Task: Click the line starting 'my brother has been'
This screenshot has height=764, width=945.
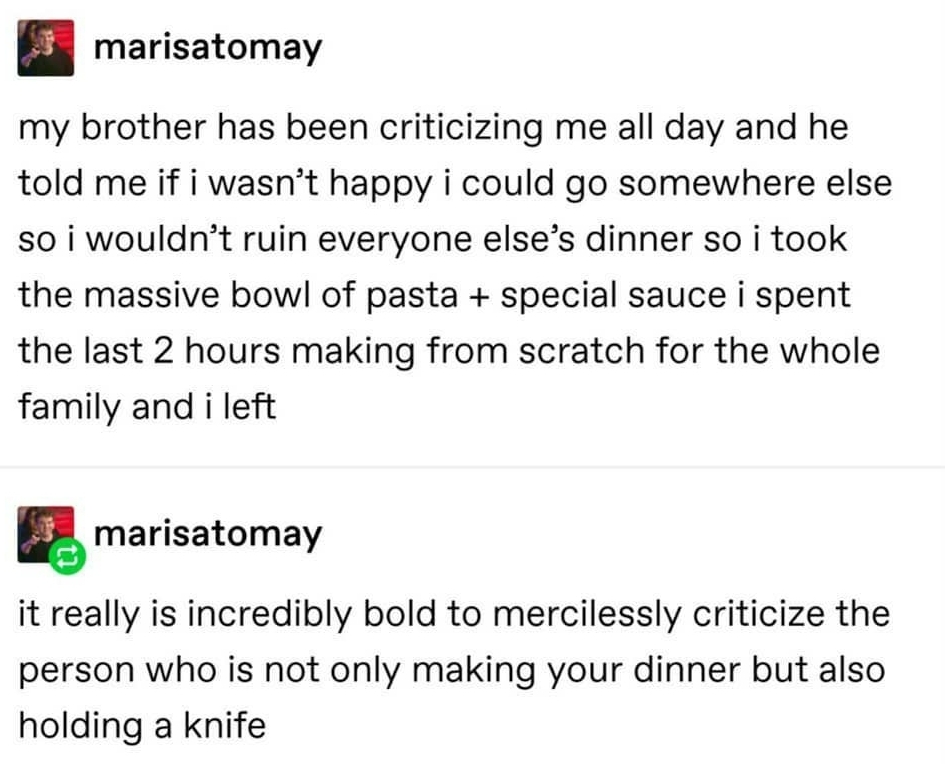Action: click(432, 129)
